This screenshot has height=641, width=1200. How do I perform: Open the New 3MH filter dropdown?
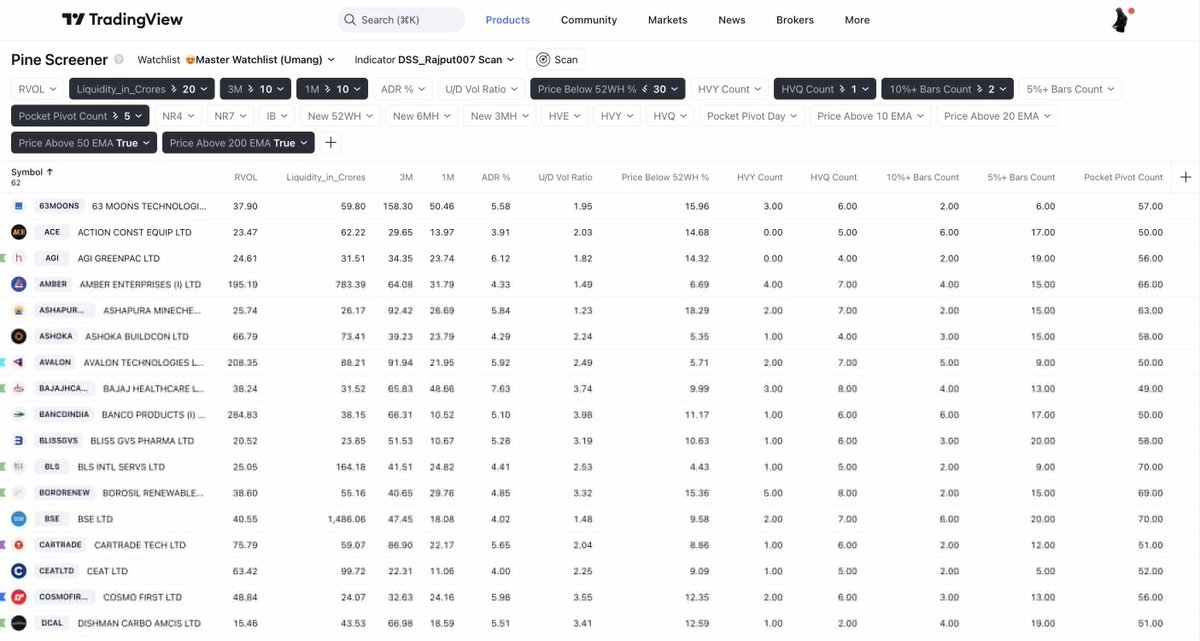[x=499, y=116]
